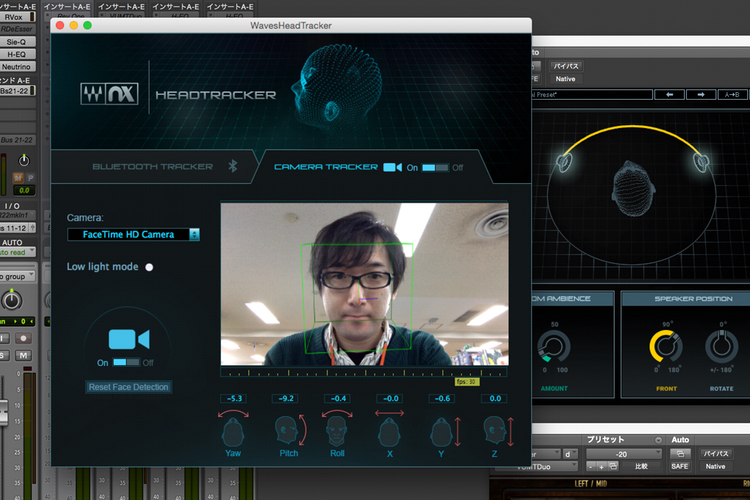750x500 pixels.
Task: Click the left speaker icon in Nx window
Action: (564, 162)
